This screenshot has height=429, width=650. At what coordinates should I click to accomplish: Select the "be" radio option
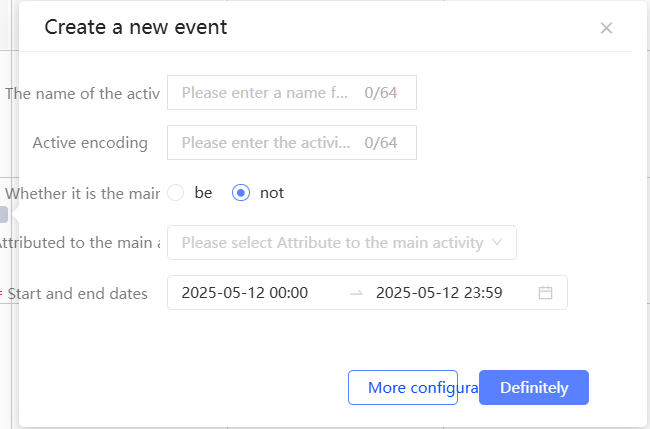[x=176, y=193]
